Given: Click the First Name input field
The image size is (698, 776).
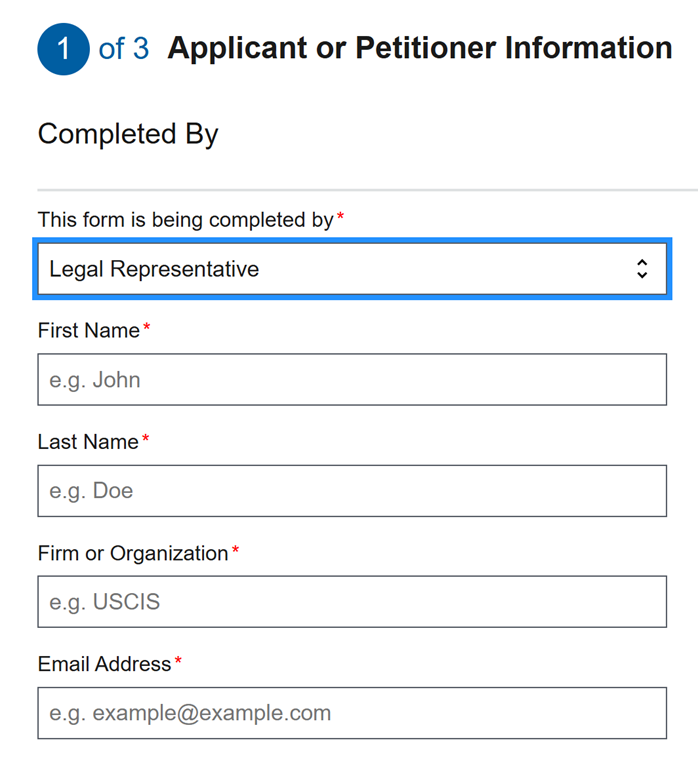Looking at the screenshot, I should point(352,380).
